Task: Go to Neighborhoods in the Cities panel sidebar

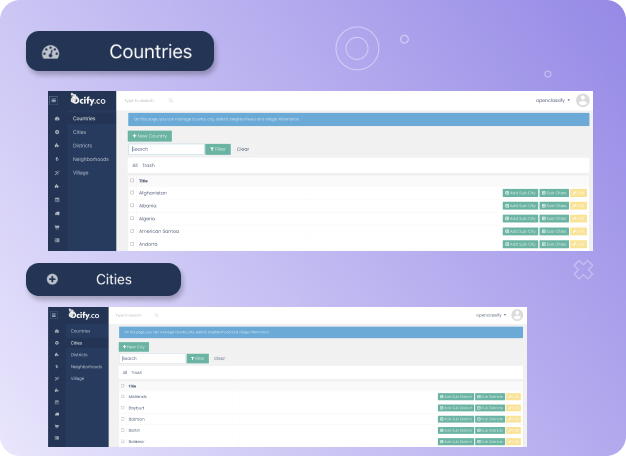Action: pos(88,367)
